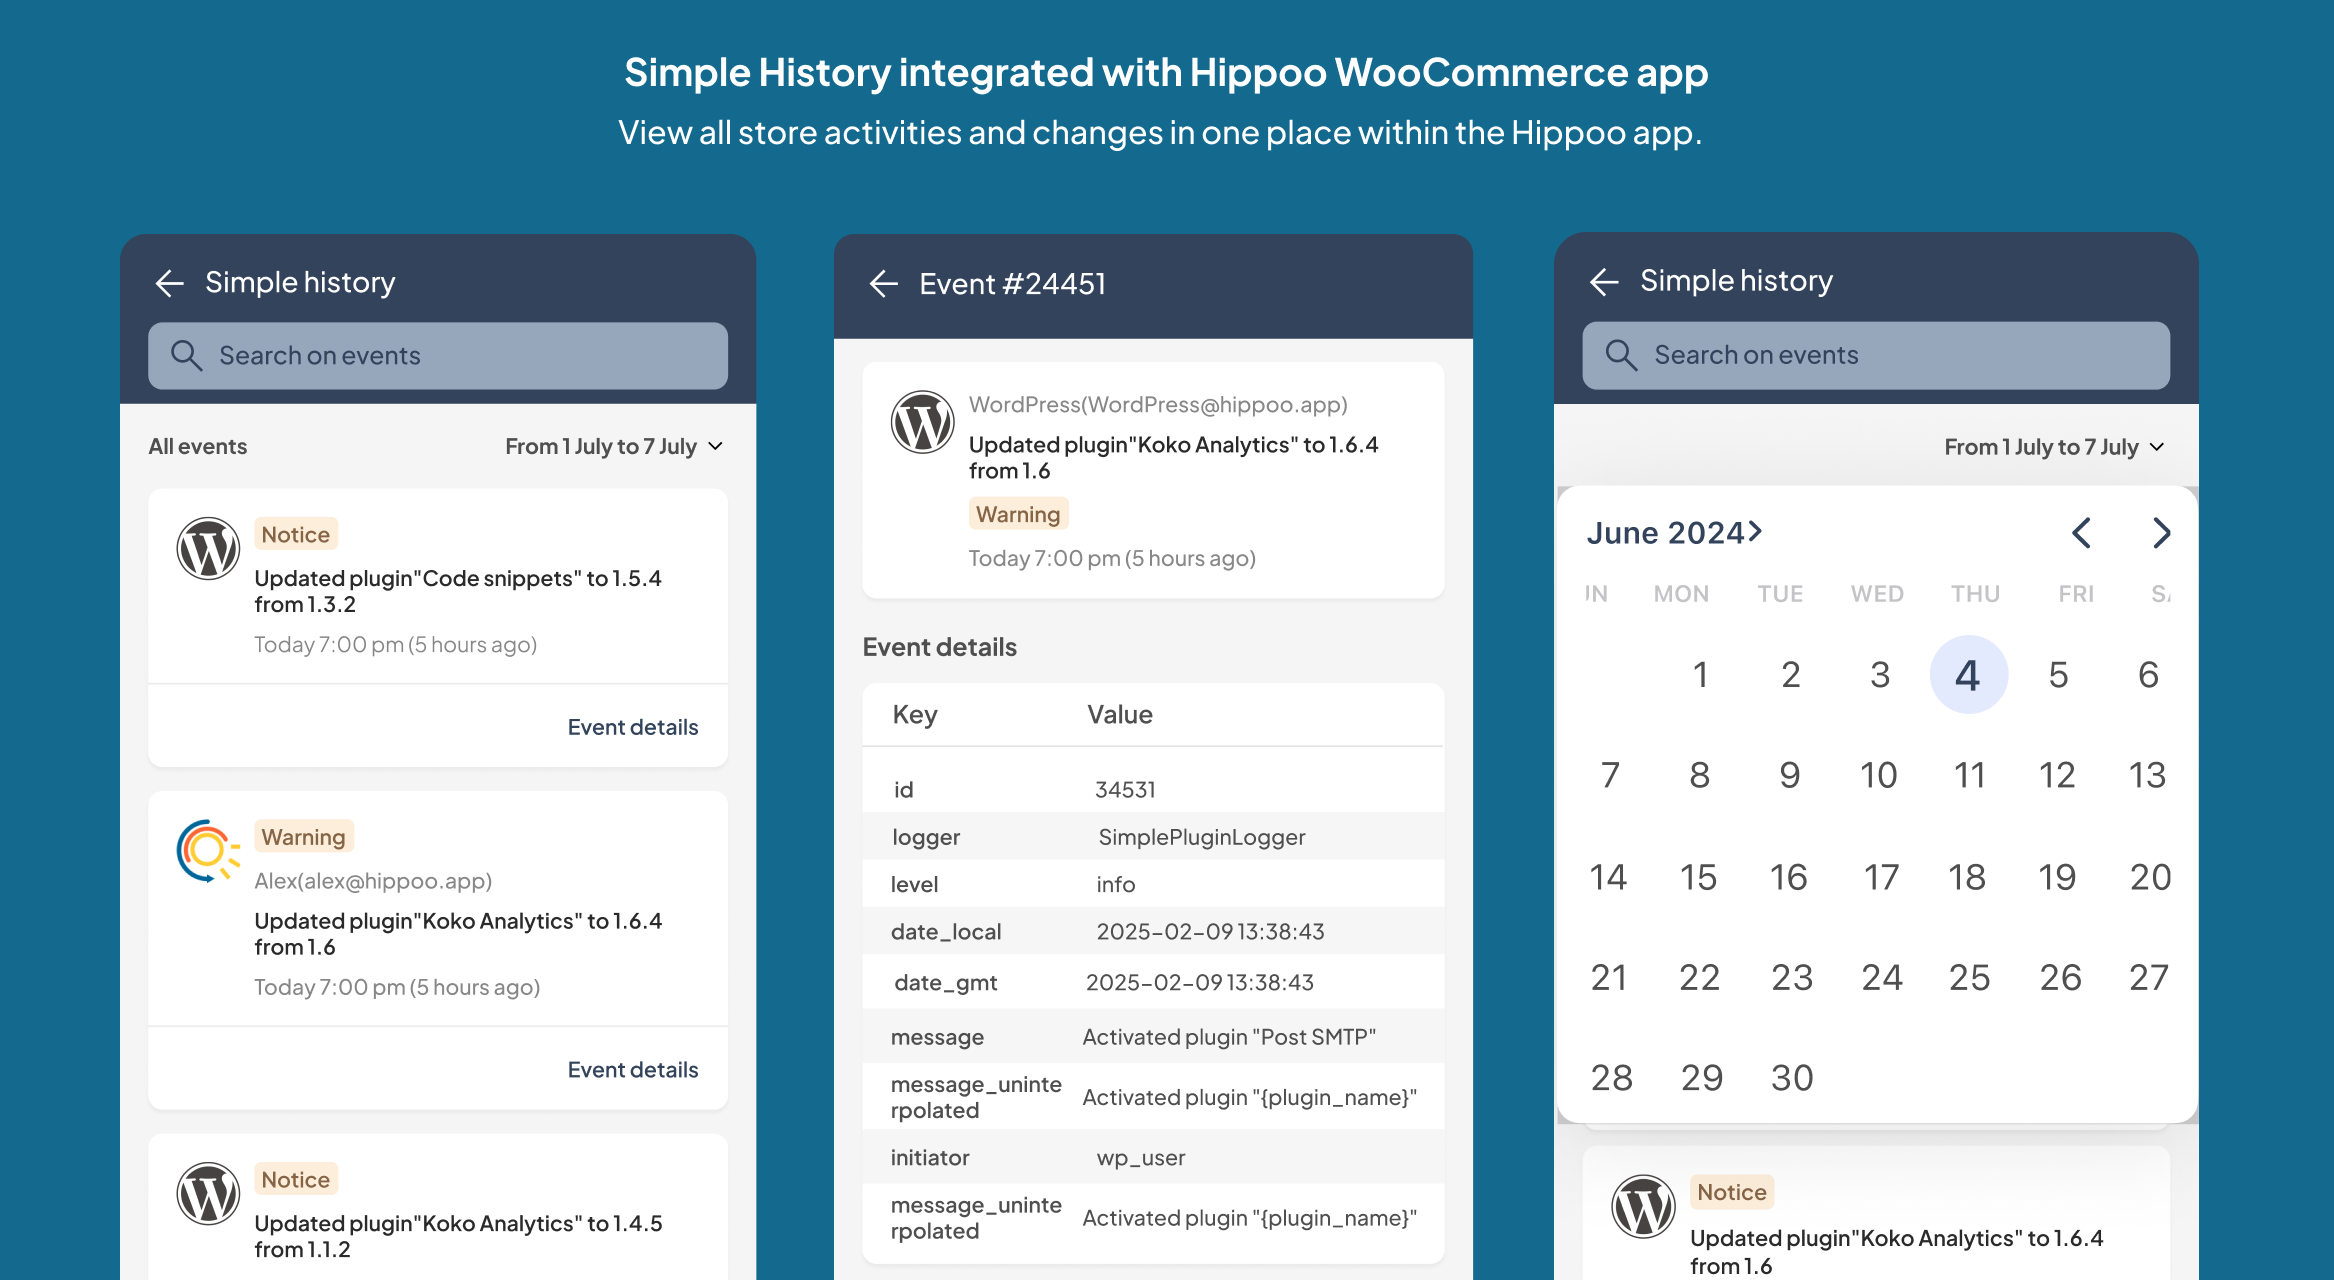Click Alex(alex@hippoo.app) user text
Screen dimensions: 2334x1280
(x=372, y=880)
